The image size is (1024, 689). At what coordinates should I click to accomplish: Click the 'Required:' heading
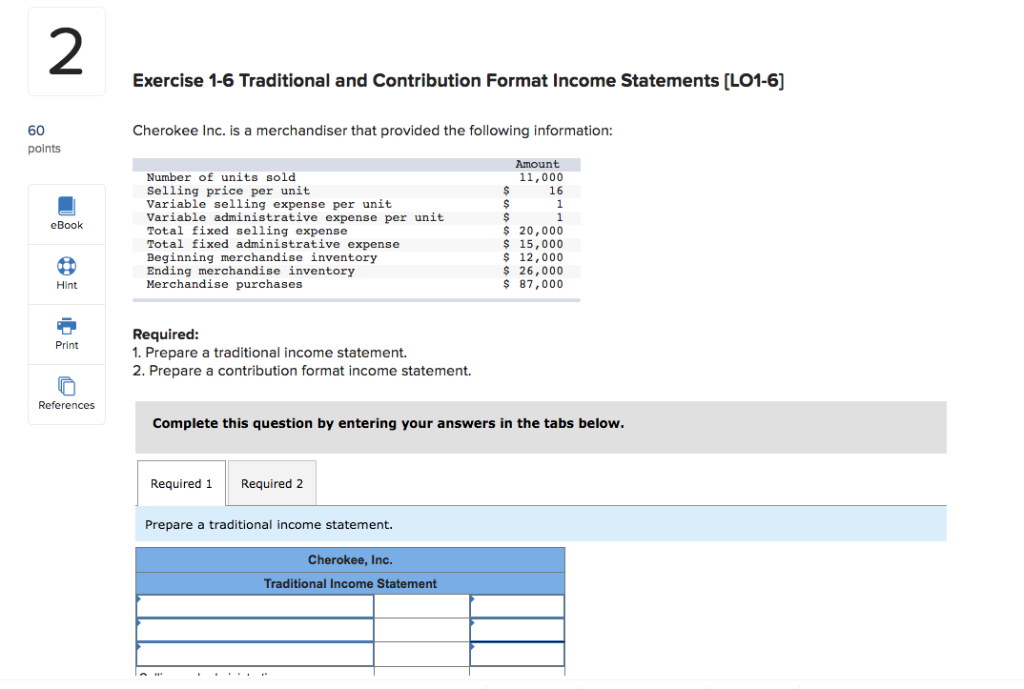[166, 334]
